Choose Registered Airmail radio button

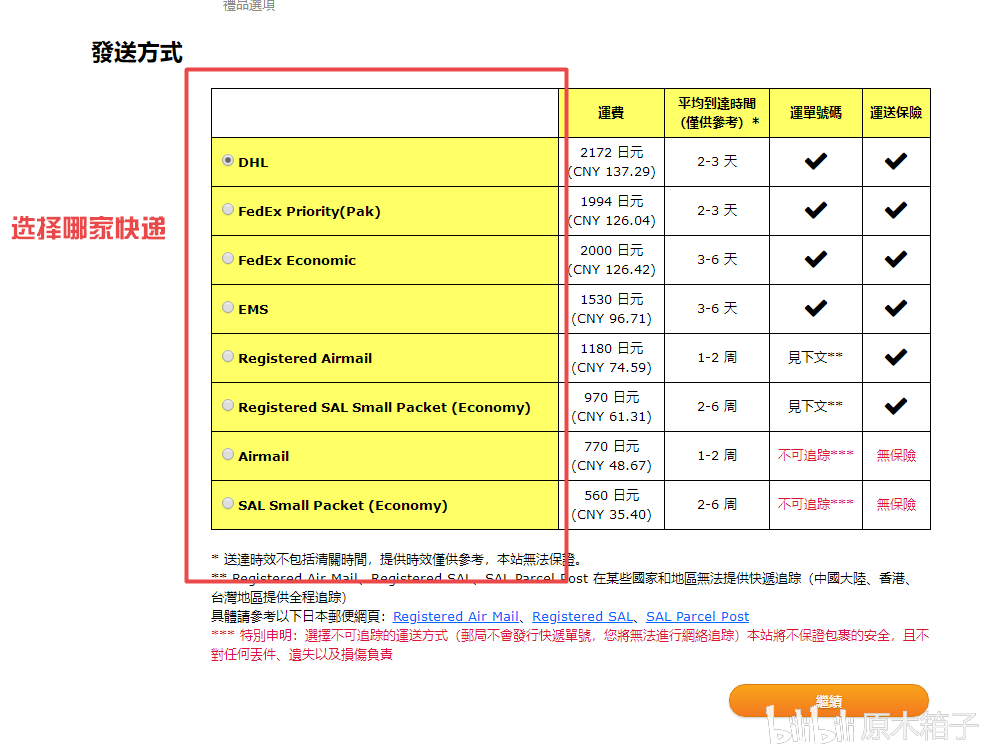[228, 356]
